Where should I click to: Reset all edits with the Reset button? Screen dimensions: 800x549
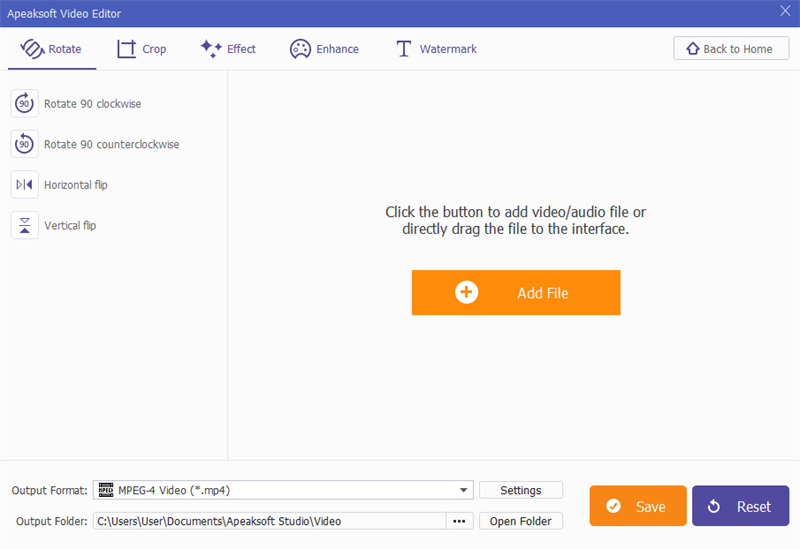(740, 506)
